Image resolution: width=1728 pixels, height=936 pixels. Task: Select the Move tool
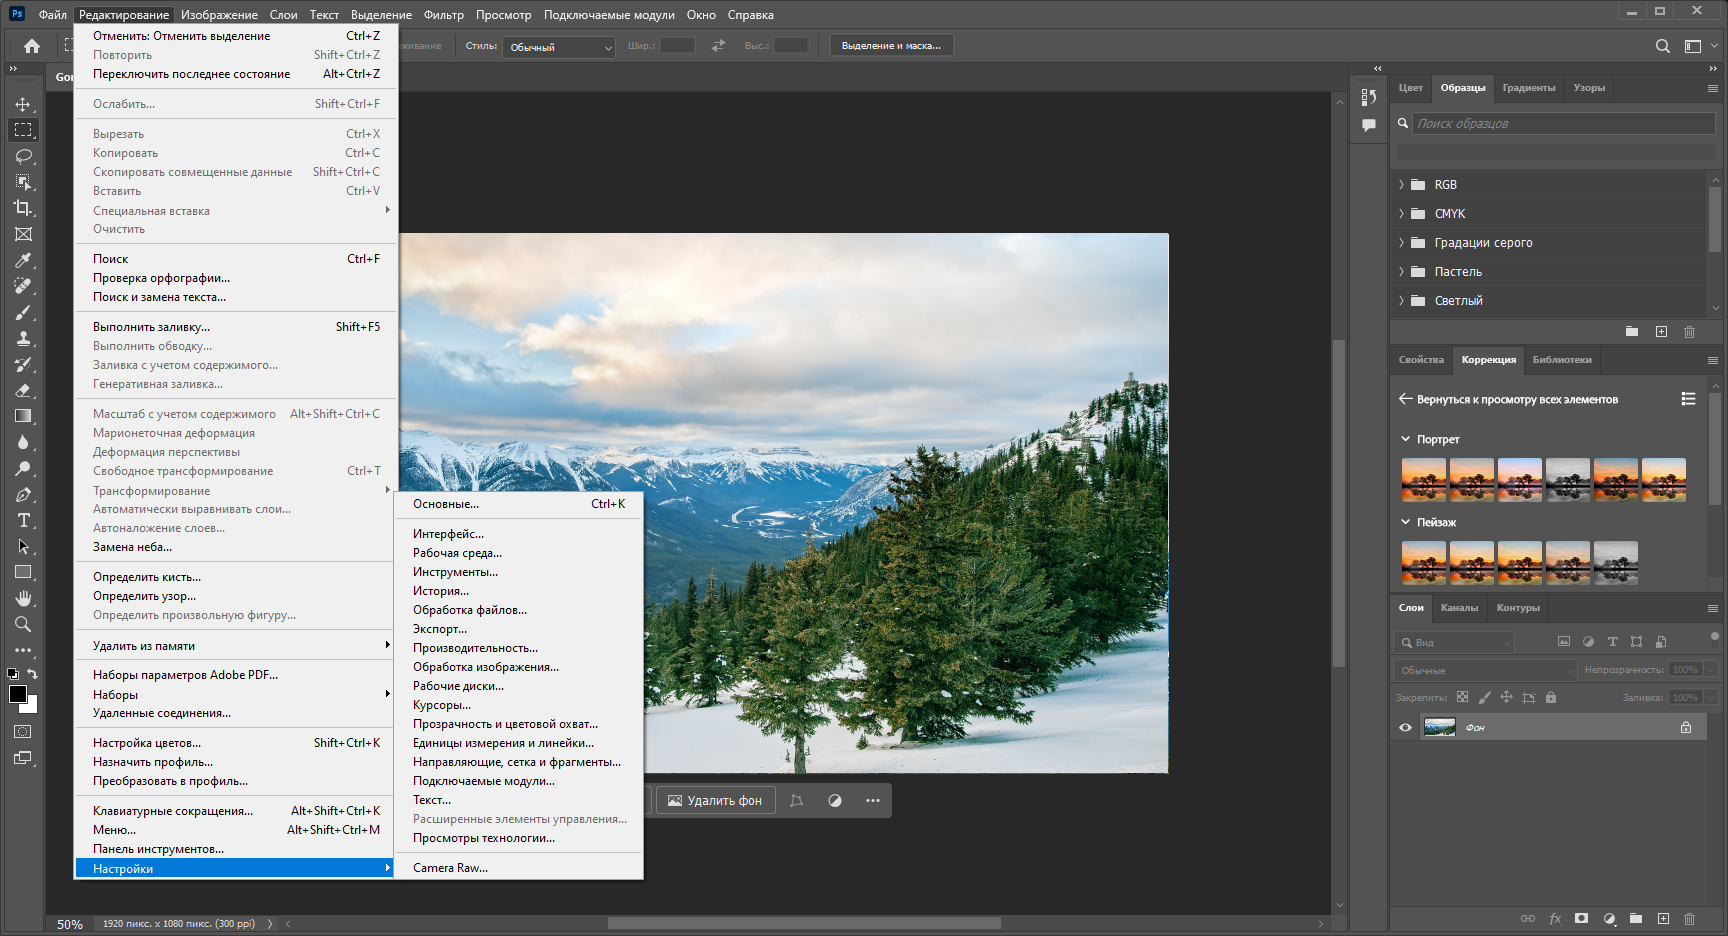pyautogui.click(x=23, y=104)
